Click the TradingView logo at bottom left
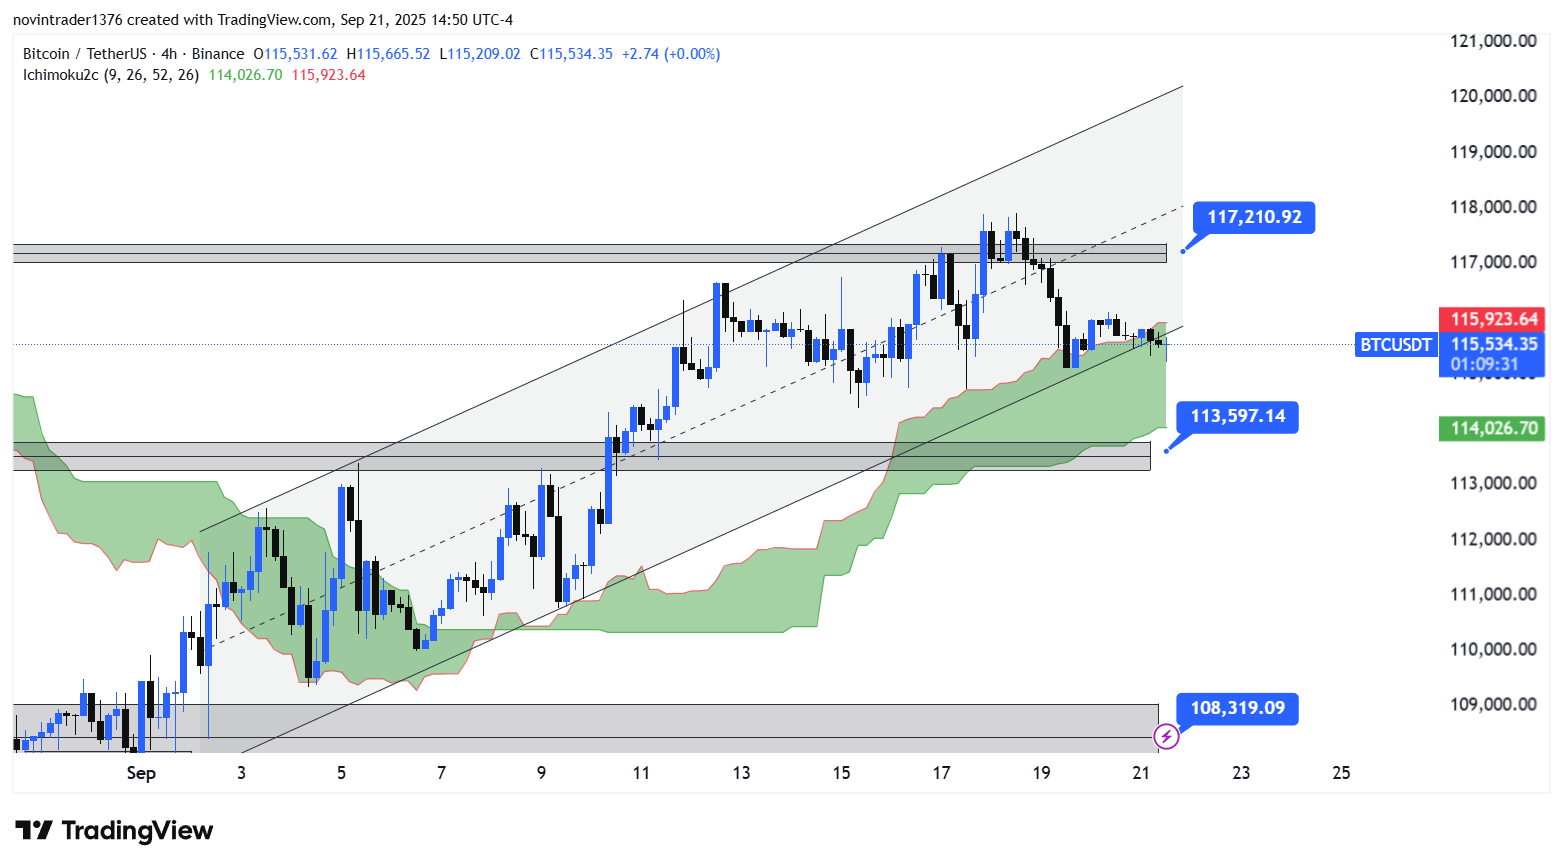The image size is (1563, 868). 114,831
